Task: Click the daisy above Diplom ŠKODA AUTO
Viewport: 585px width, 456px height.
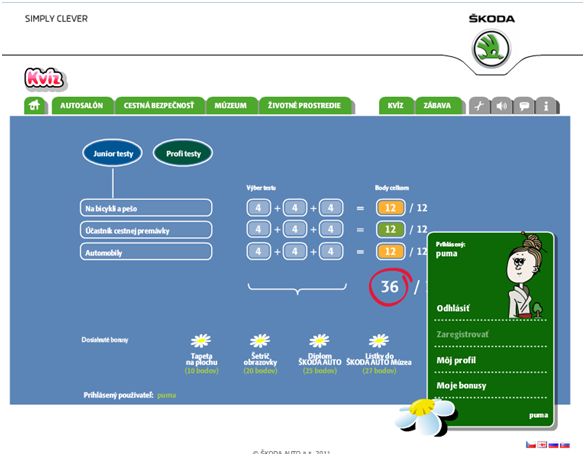Action: 319,340
